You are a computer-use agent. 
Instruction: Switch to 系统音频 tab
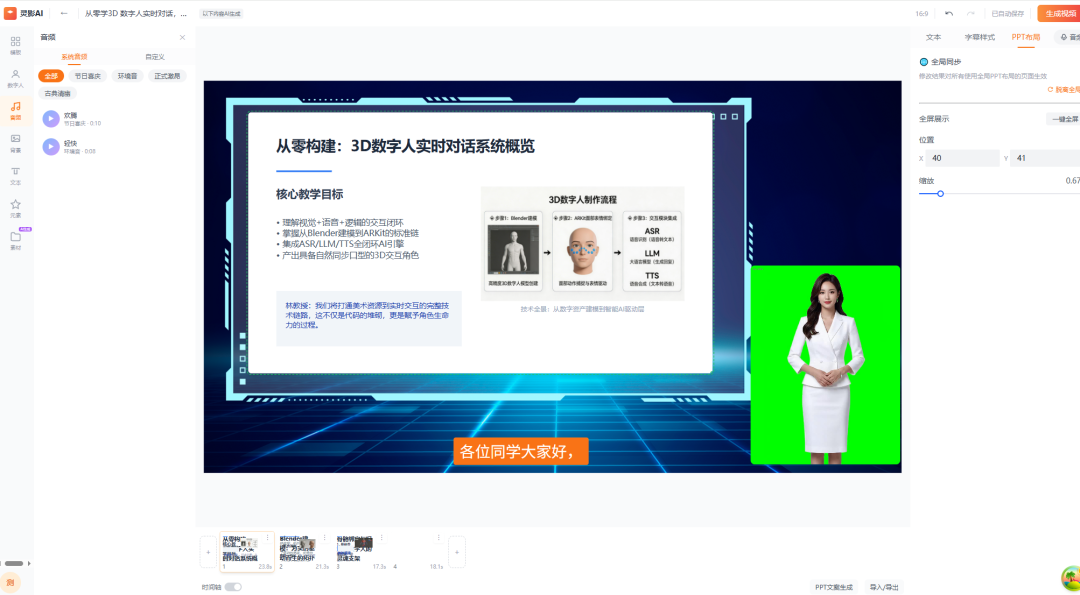[74, 57]
